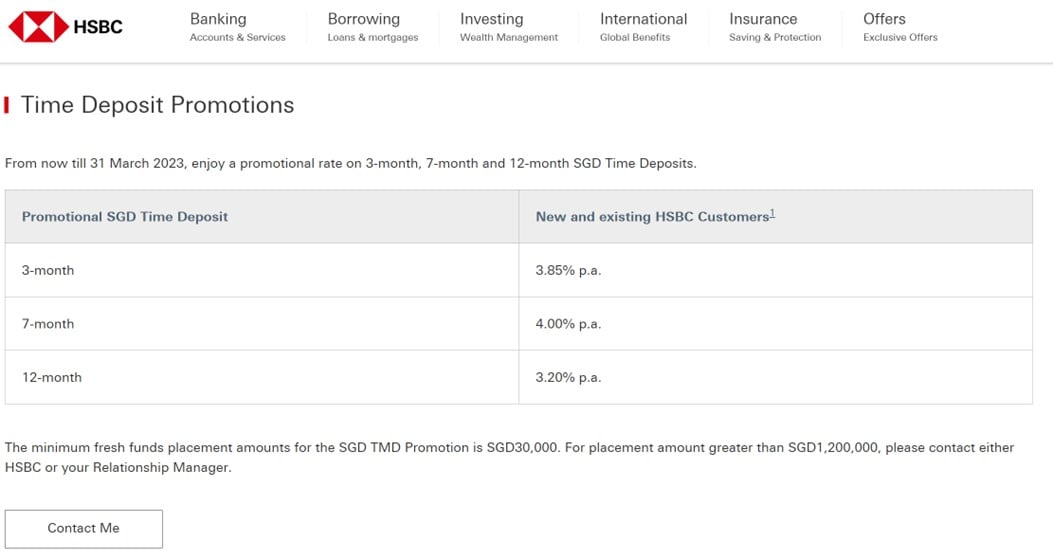Follow the footnote 1 superscript link
Image resolution: width=1053 pixels, height=559 pixels.
(772, 213)
